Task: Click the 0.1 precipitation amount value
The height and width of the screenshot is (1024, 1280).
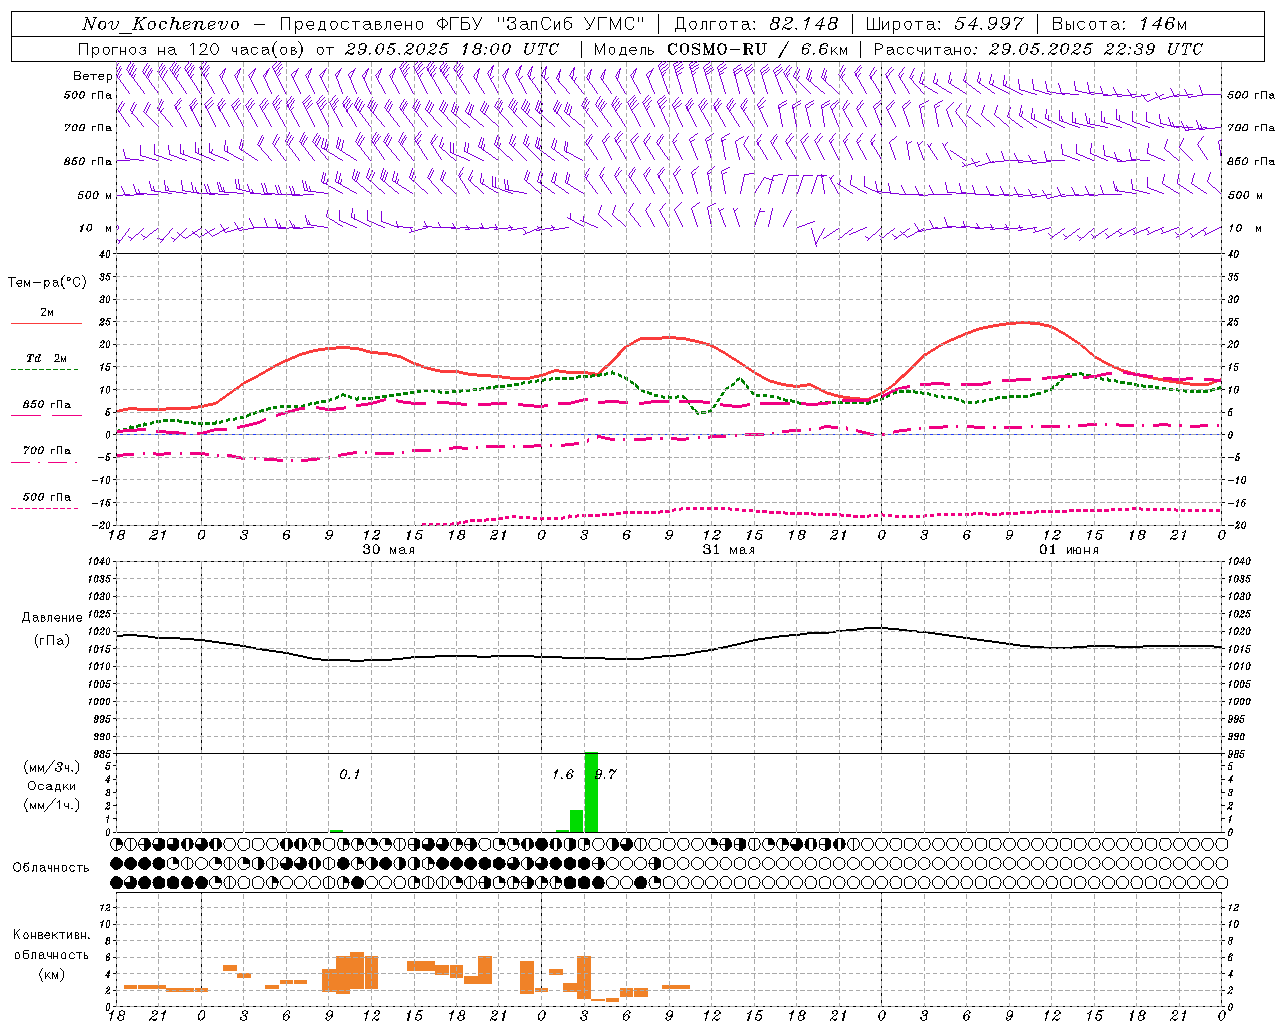Action: pyautogui.click(x=349, y=774)
